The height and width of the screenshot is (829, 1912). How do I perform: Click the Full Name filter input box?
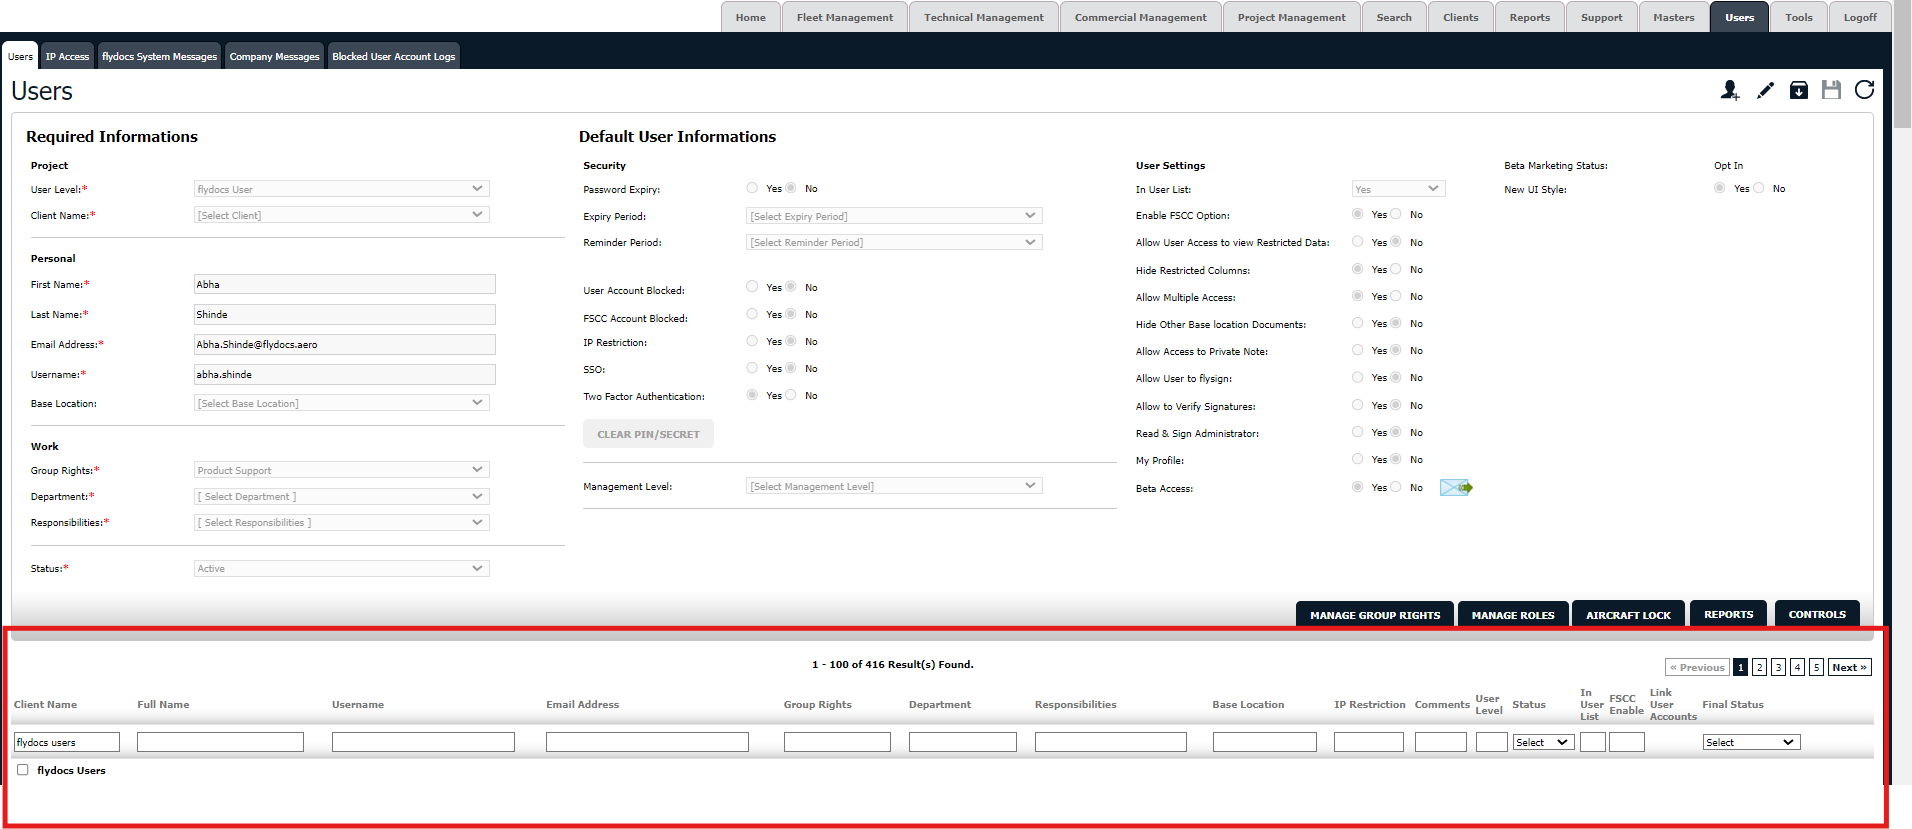[220, 742]
